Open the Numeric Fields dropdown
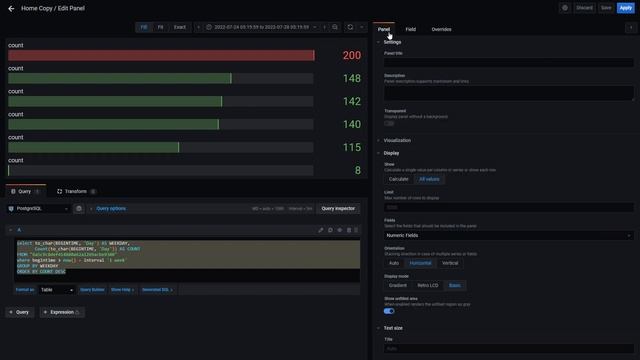640x360 pixels. (509, 236)
